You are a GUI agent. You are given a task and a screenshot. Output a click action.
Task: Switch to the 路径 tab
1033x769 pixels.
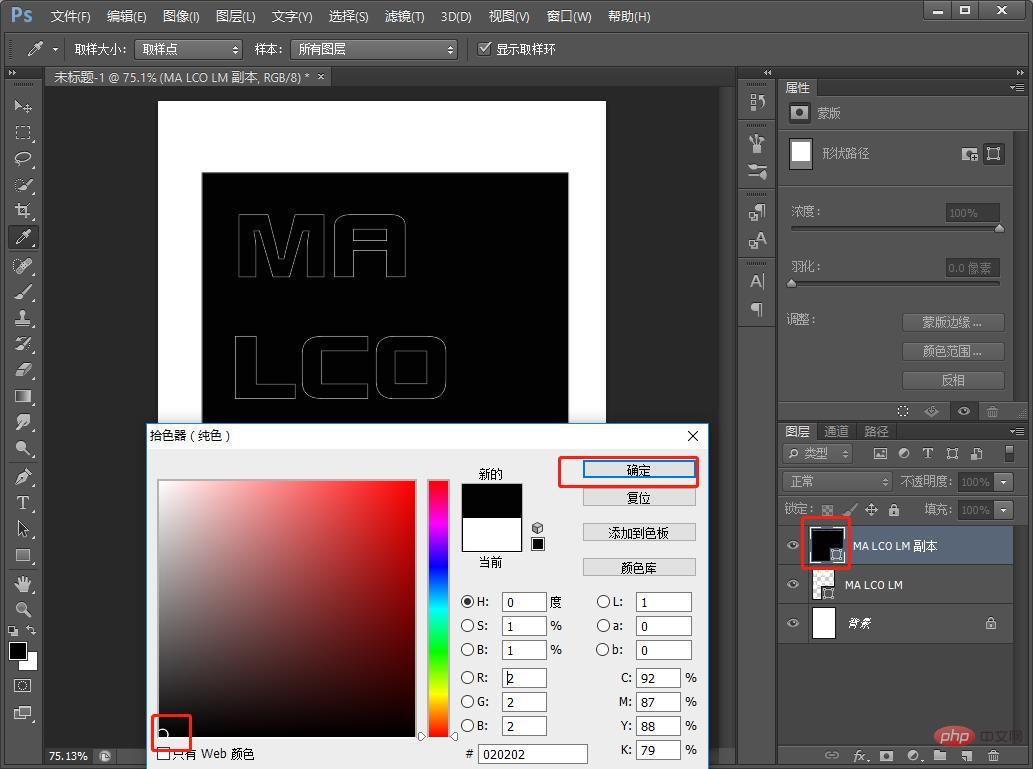coord(876,431)
